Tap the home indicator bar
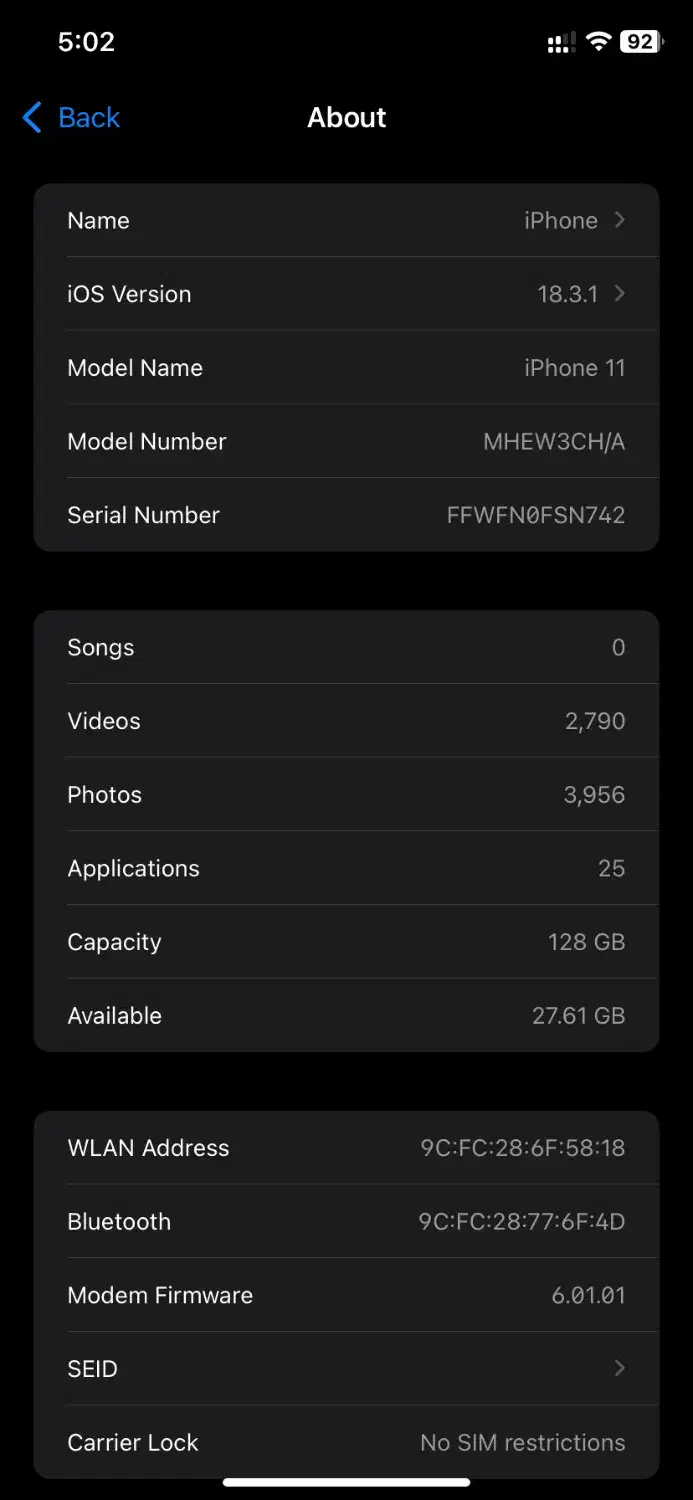 tap(346, 1482)
